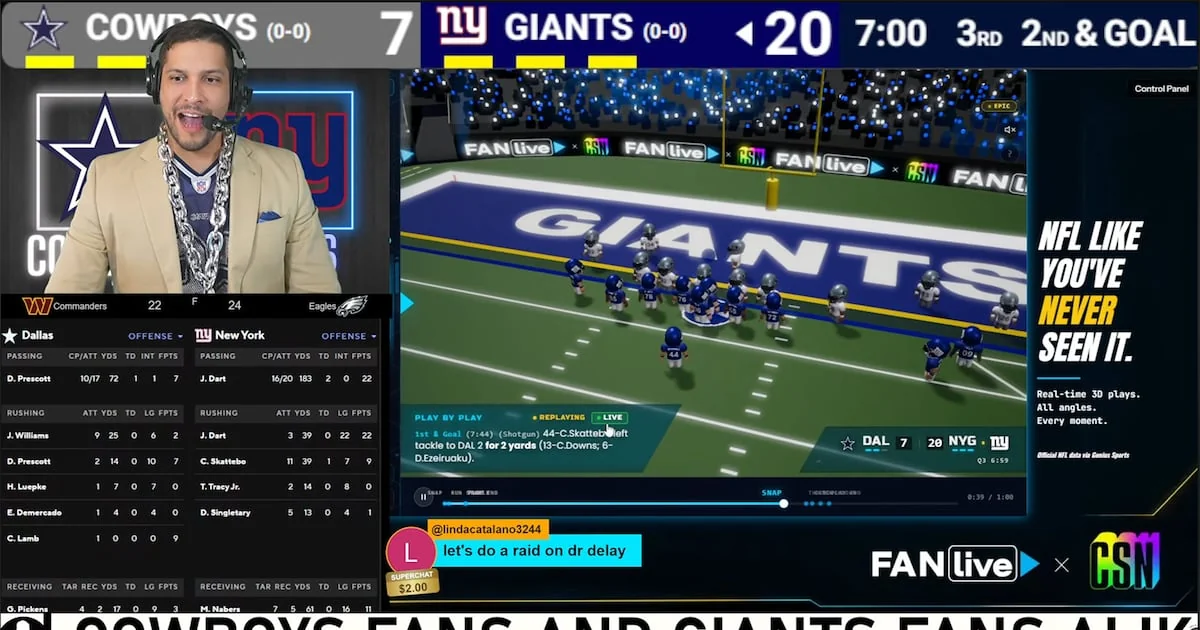
Task: Click the replay progress slider handle
Action: (784, 503)
